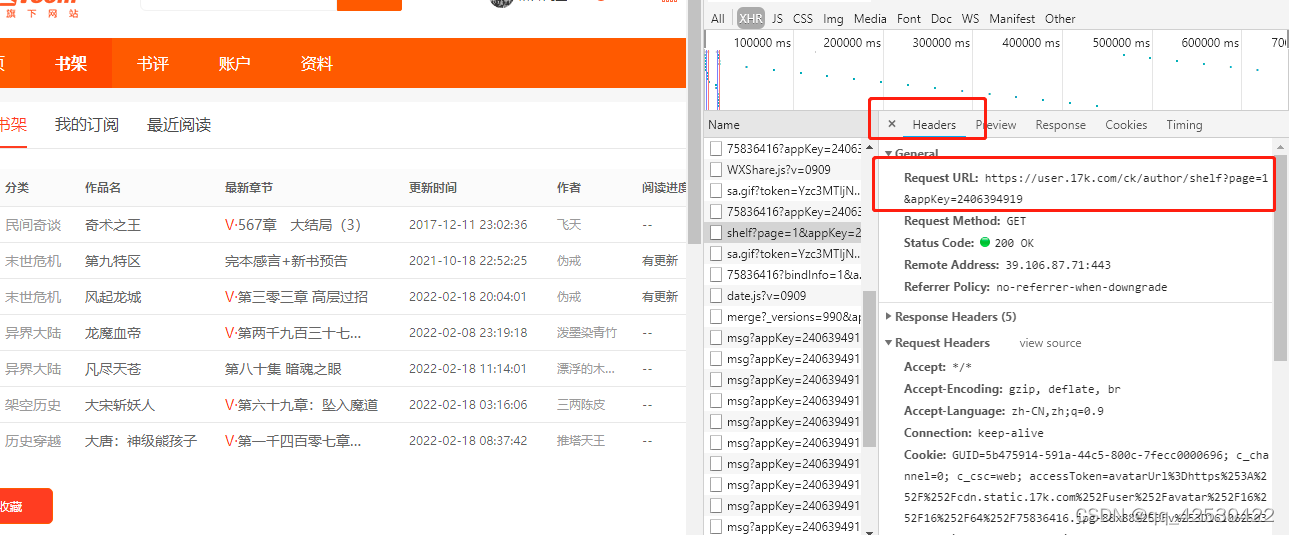The image size is (1289, 535).
Task: Click the request list vertical scrollbar
Action: click(x=870, y=370)
